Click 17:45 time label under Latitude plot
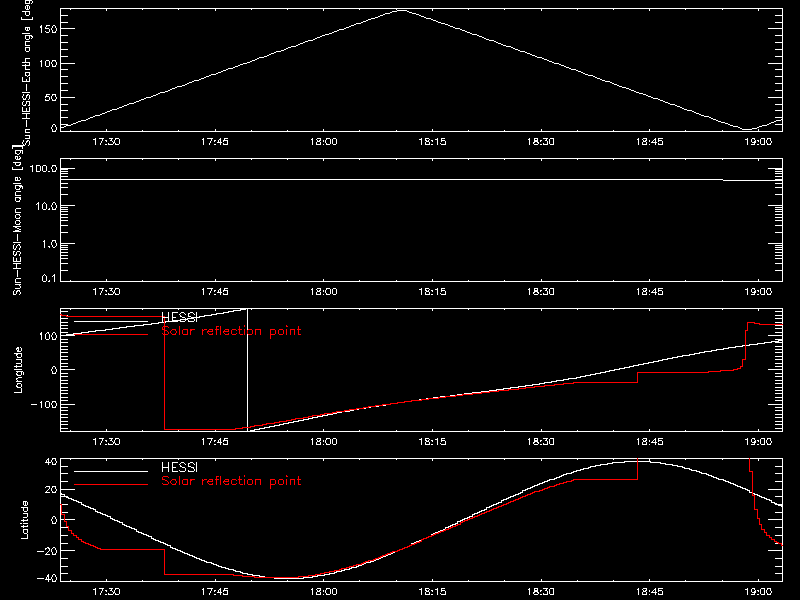This screenshot has height=600, width=800. click(x=215, y=592)
